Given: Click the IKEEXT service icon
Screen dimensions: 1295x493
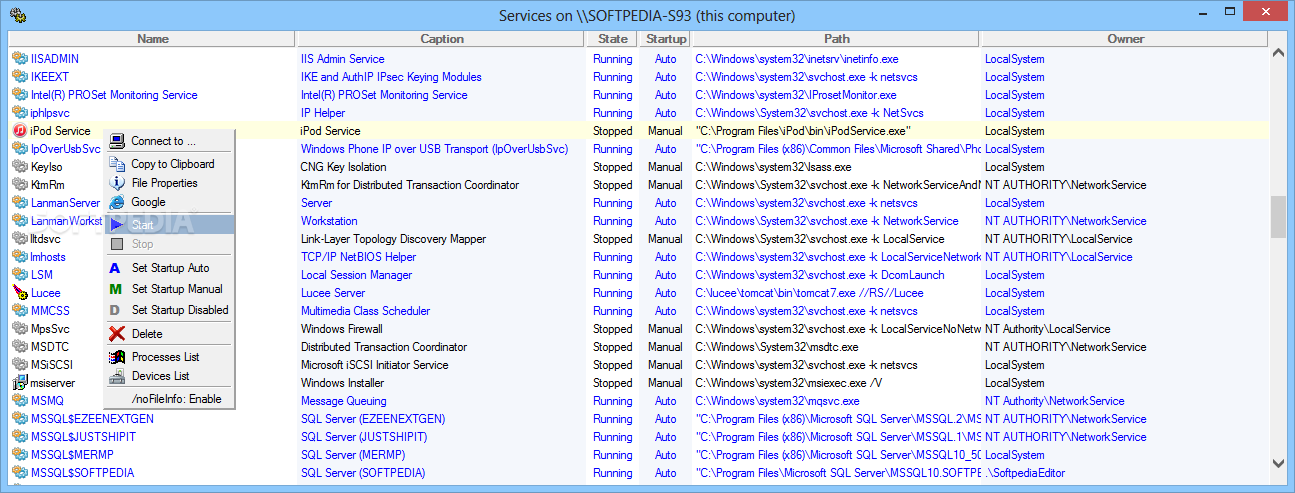Looking at the screenshot, I should [x=19, y=77].
